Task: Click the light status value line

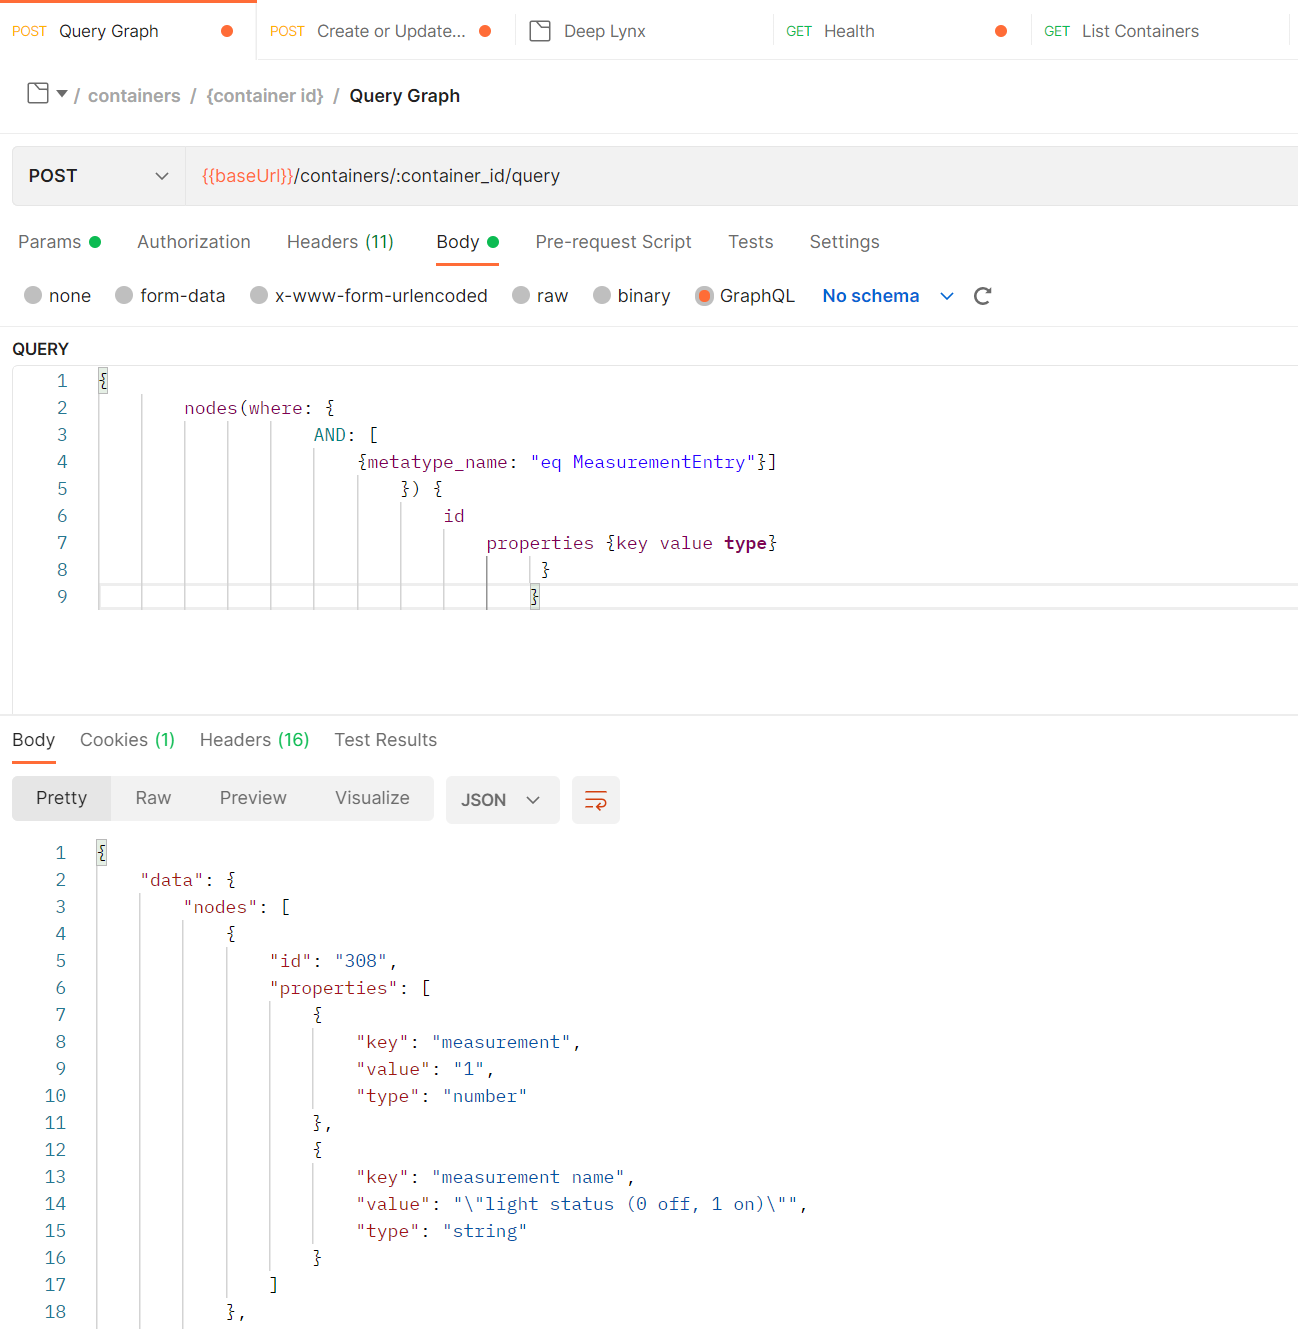Action: (x=582, y=1204)
